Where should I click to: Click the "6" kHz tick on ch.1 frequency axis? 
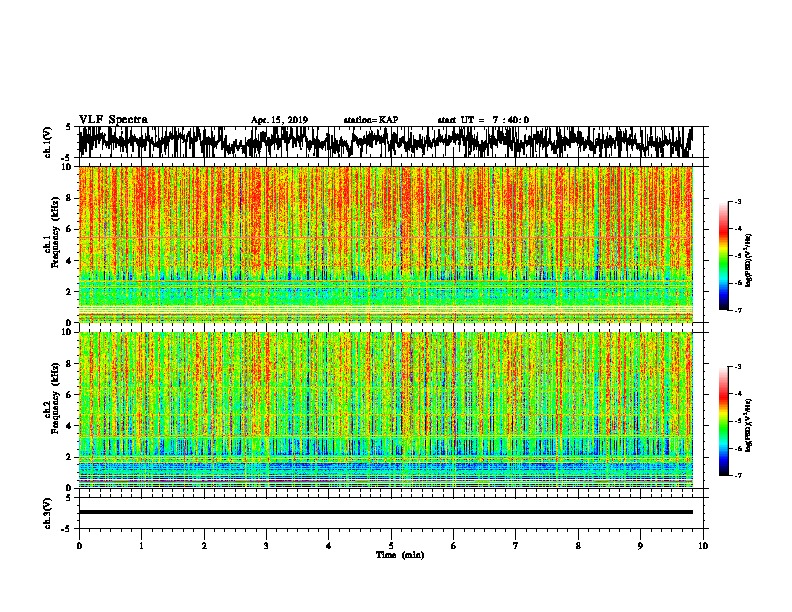point(70,229)
